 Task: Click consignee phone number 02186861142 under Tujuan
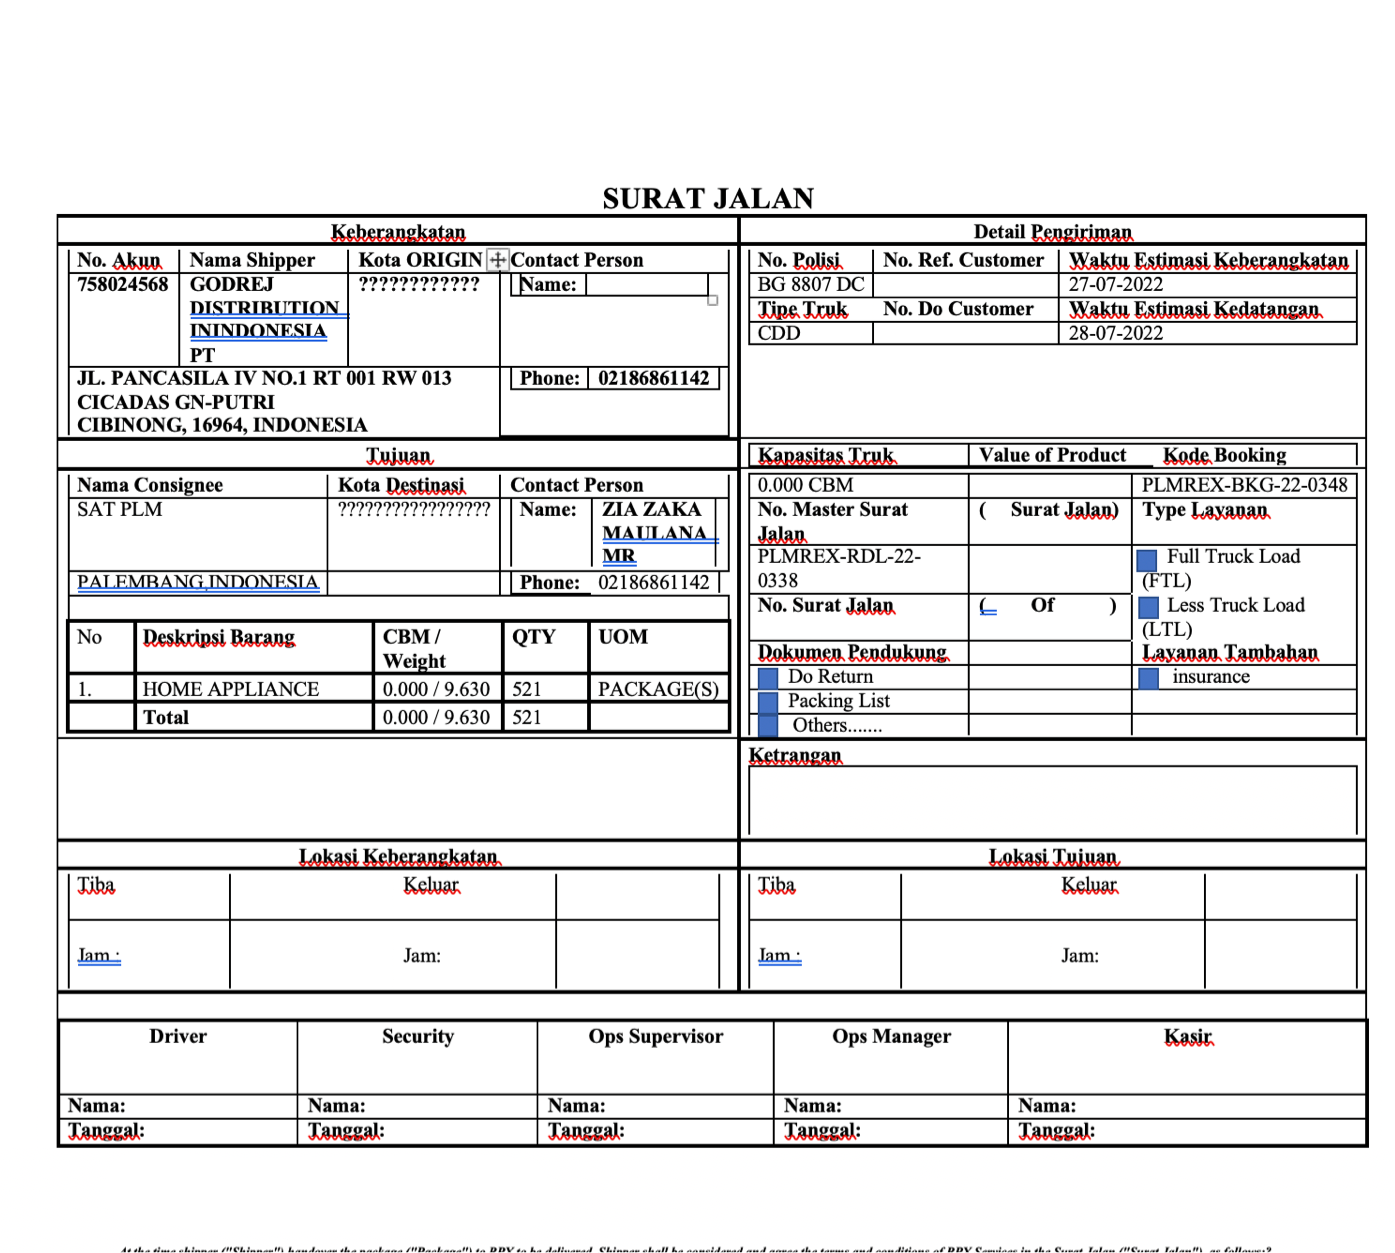pyautogui.click(x=654, y=582)
